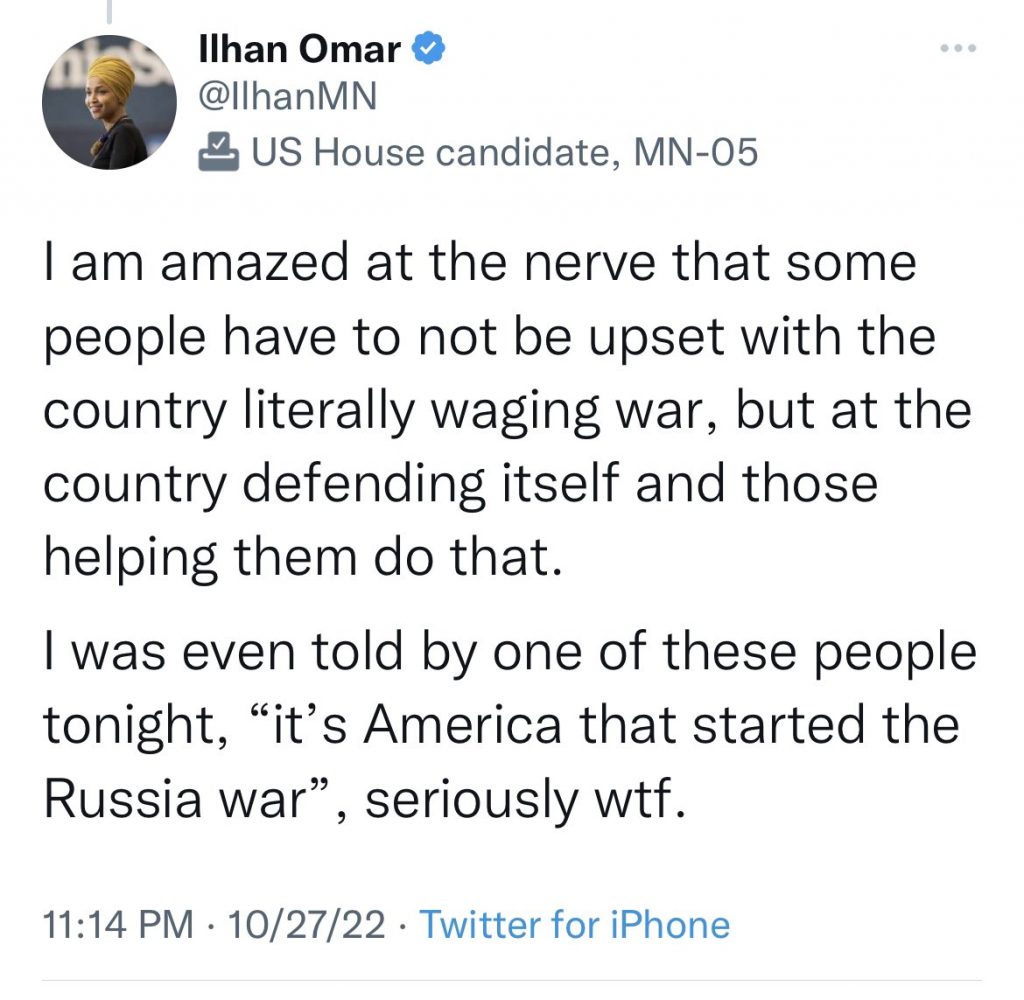
Task: Click the thread connector line above avatar
Action: point(108,10)
